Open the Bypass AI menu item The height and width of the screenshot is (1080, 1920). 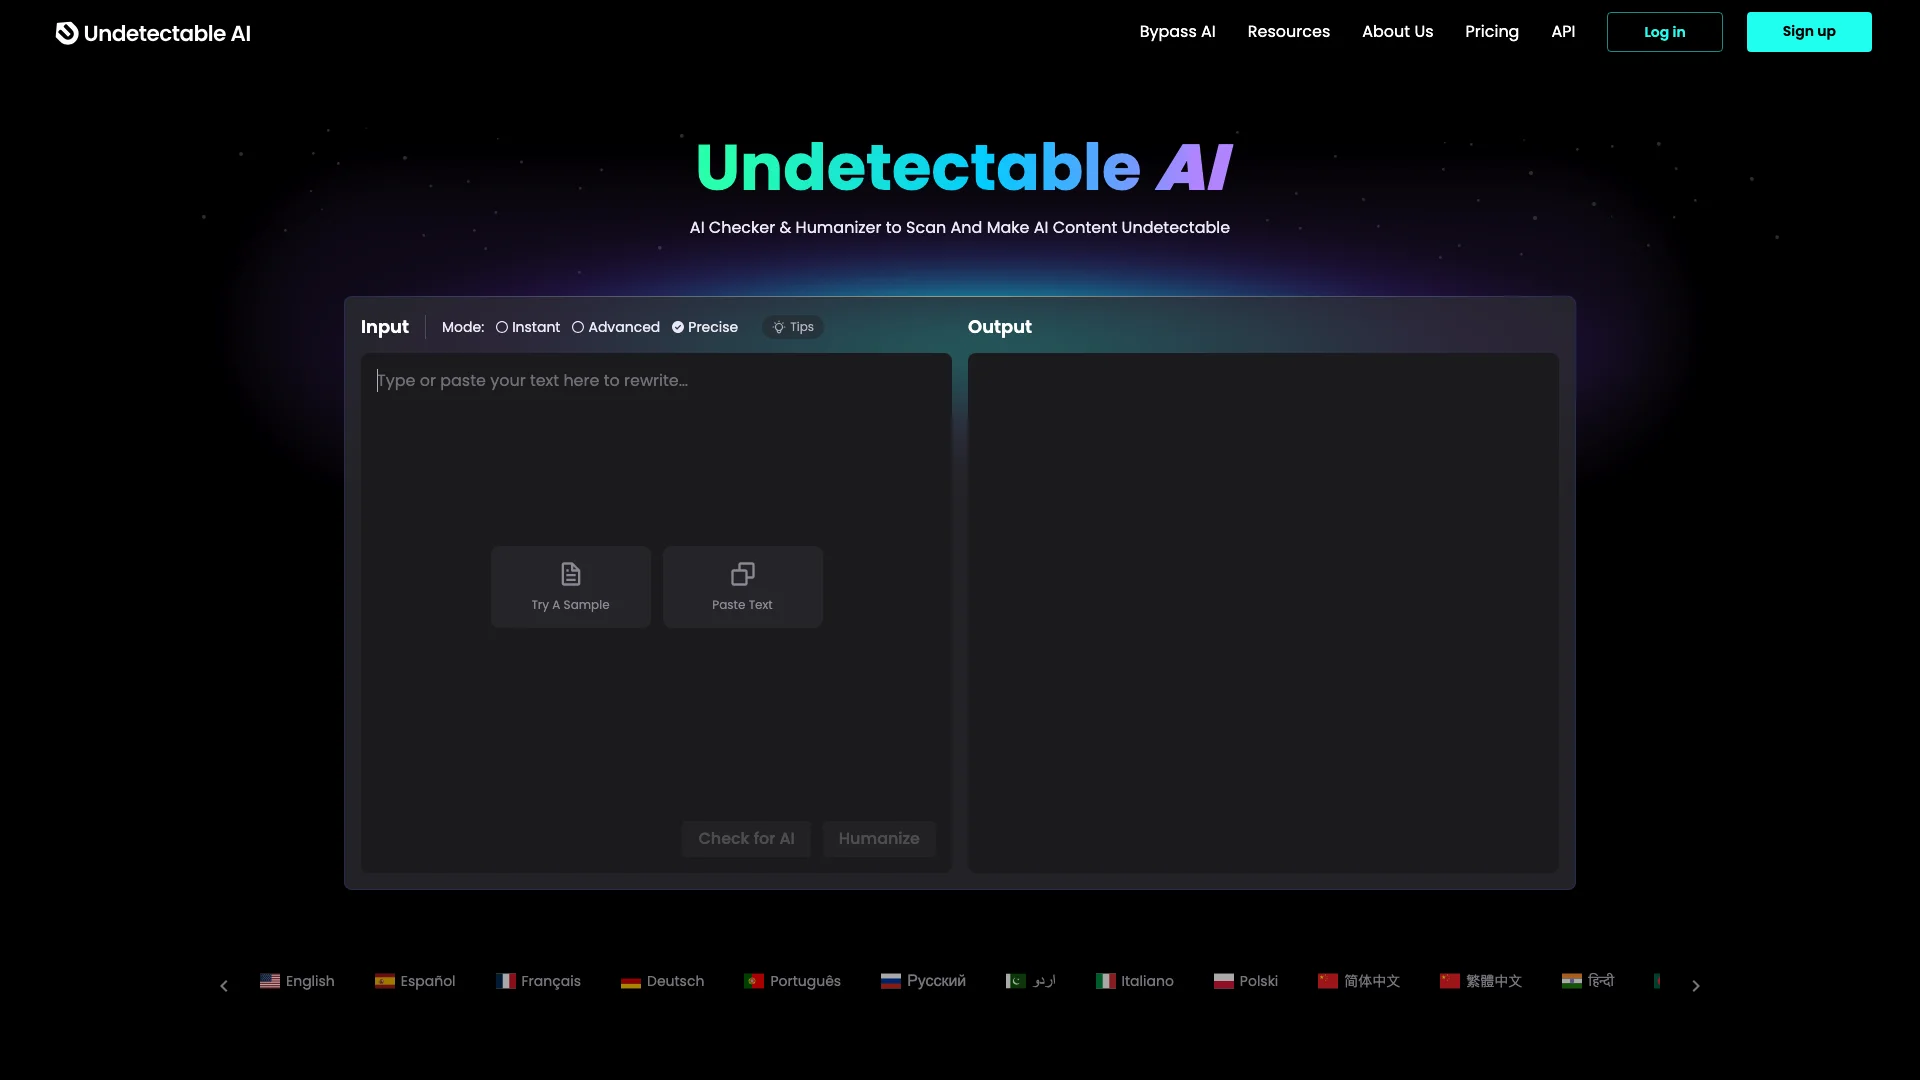(x=1176, y=32)
